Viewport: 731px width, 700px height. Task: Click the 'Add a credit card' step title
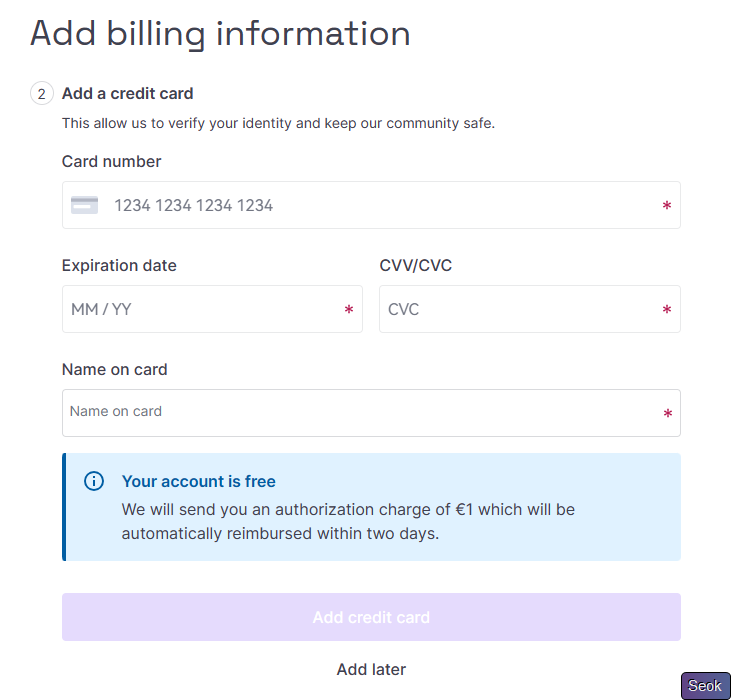pos(127,93)
